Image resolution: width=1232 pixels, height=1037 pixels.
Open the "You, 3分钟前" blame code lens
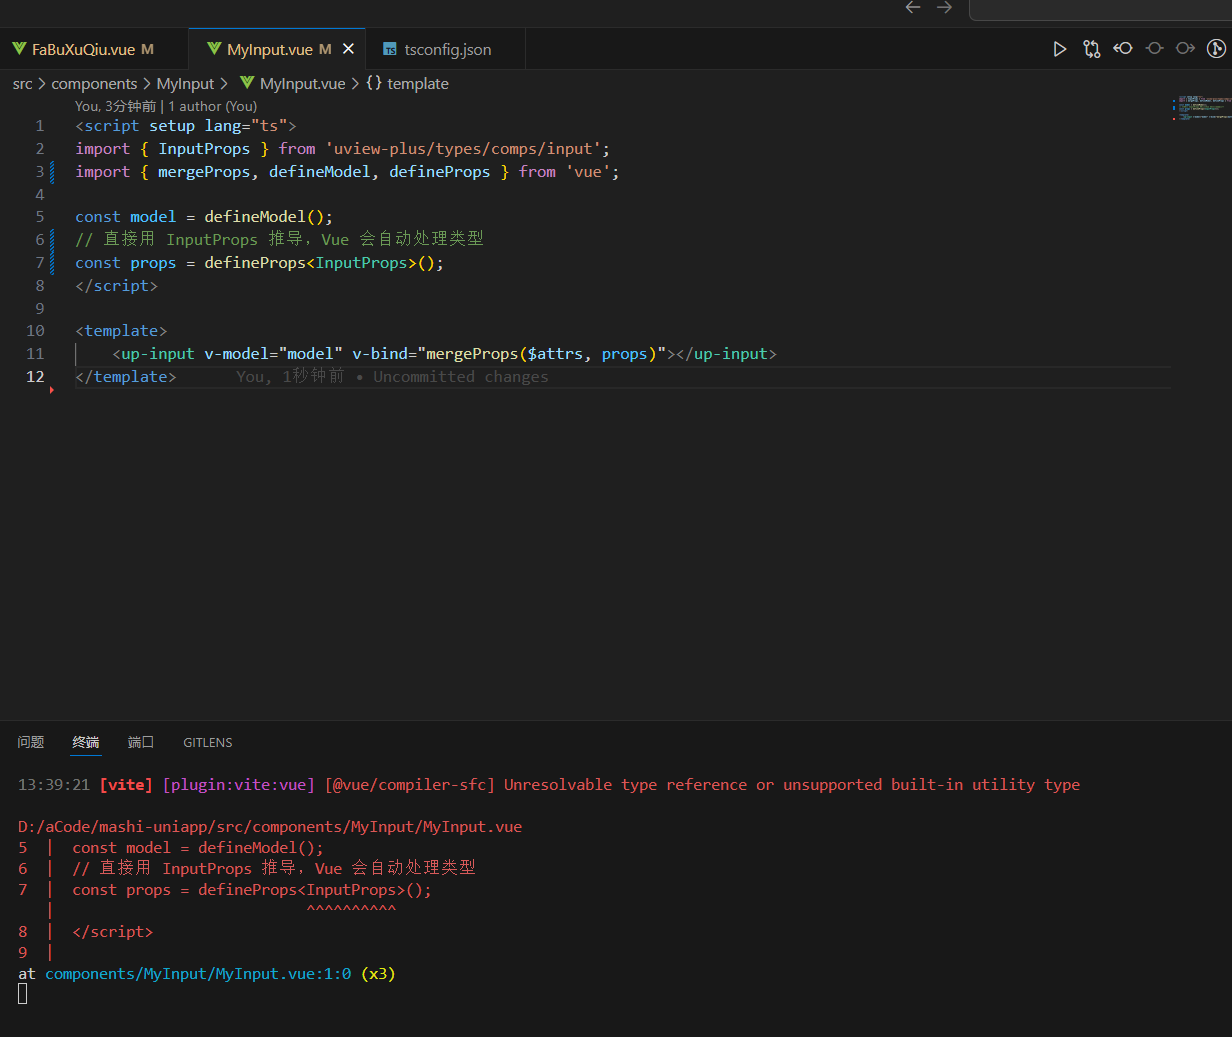(116, 106)
